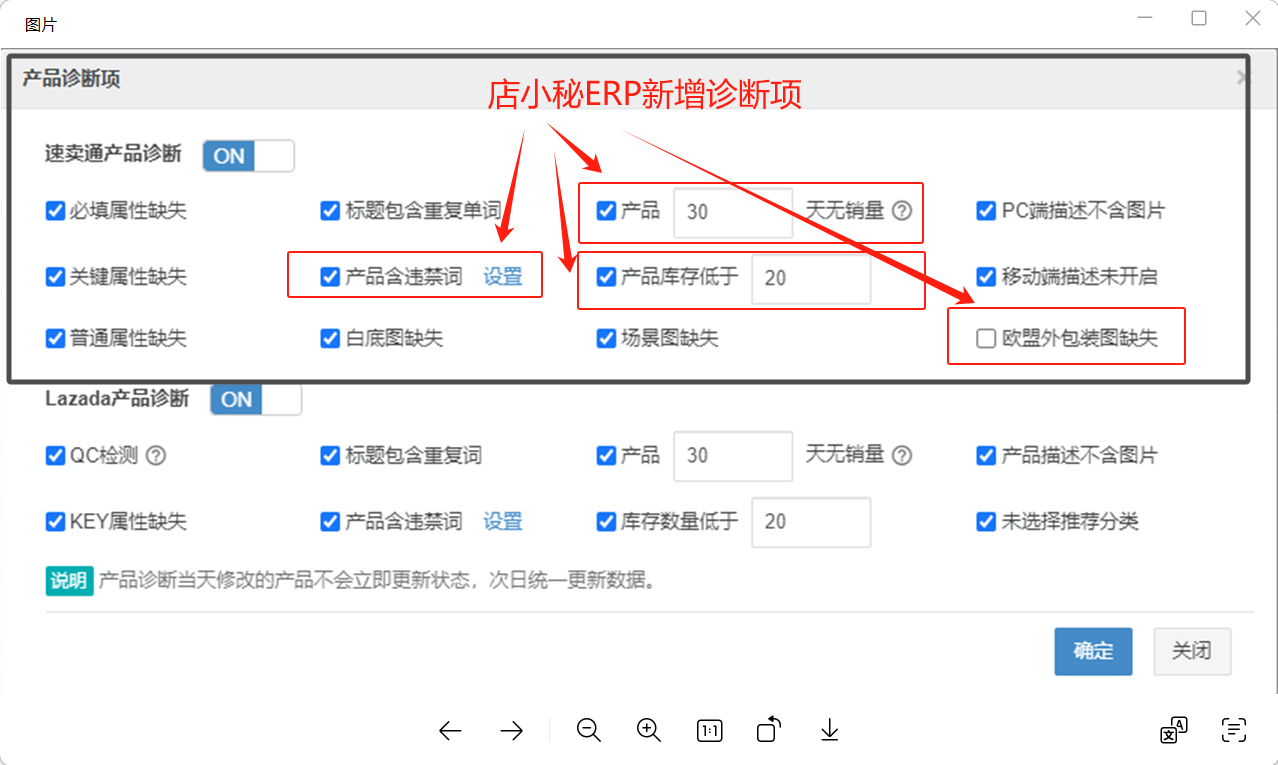Close the 产品诊断项 dialog with X
The width and height of the screenshot is (1278, 765).
1243,77
